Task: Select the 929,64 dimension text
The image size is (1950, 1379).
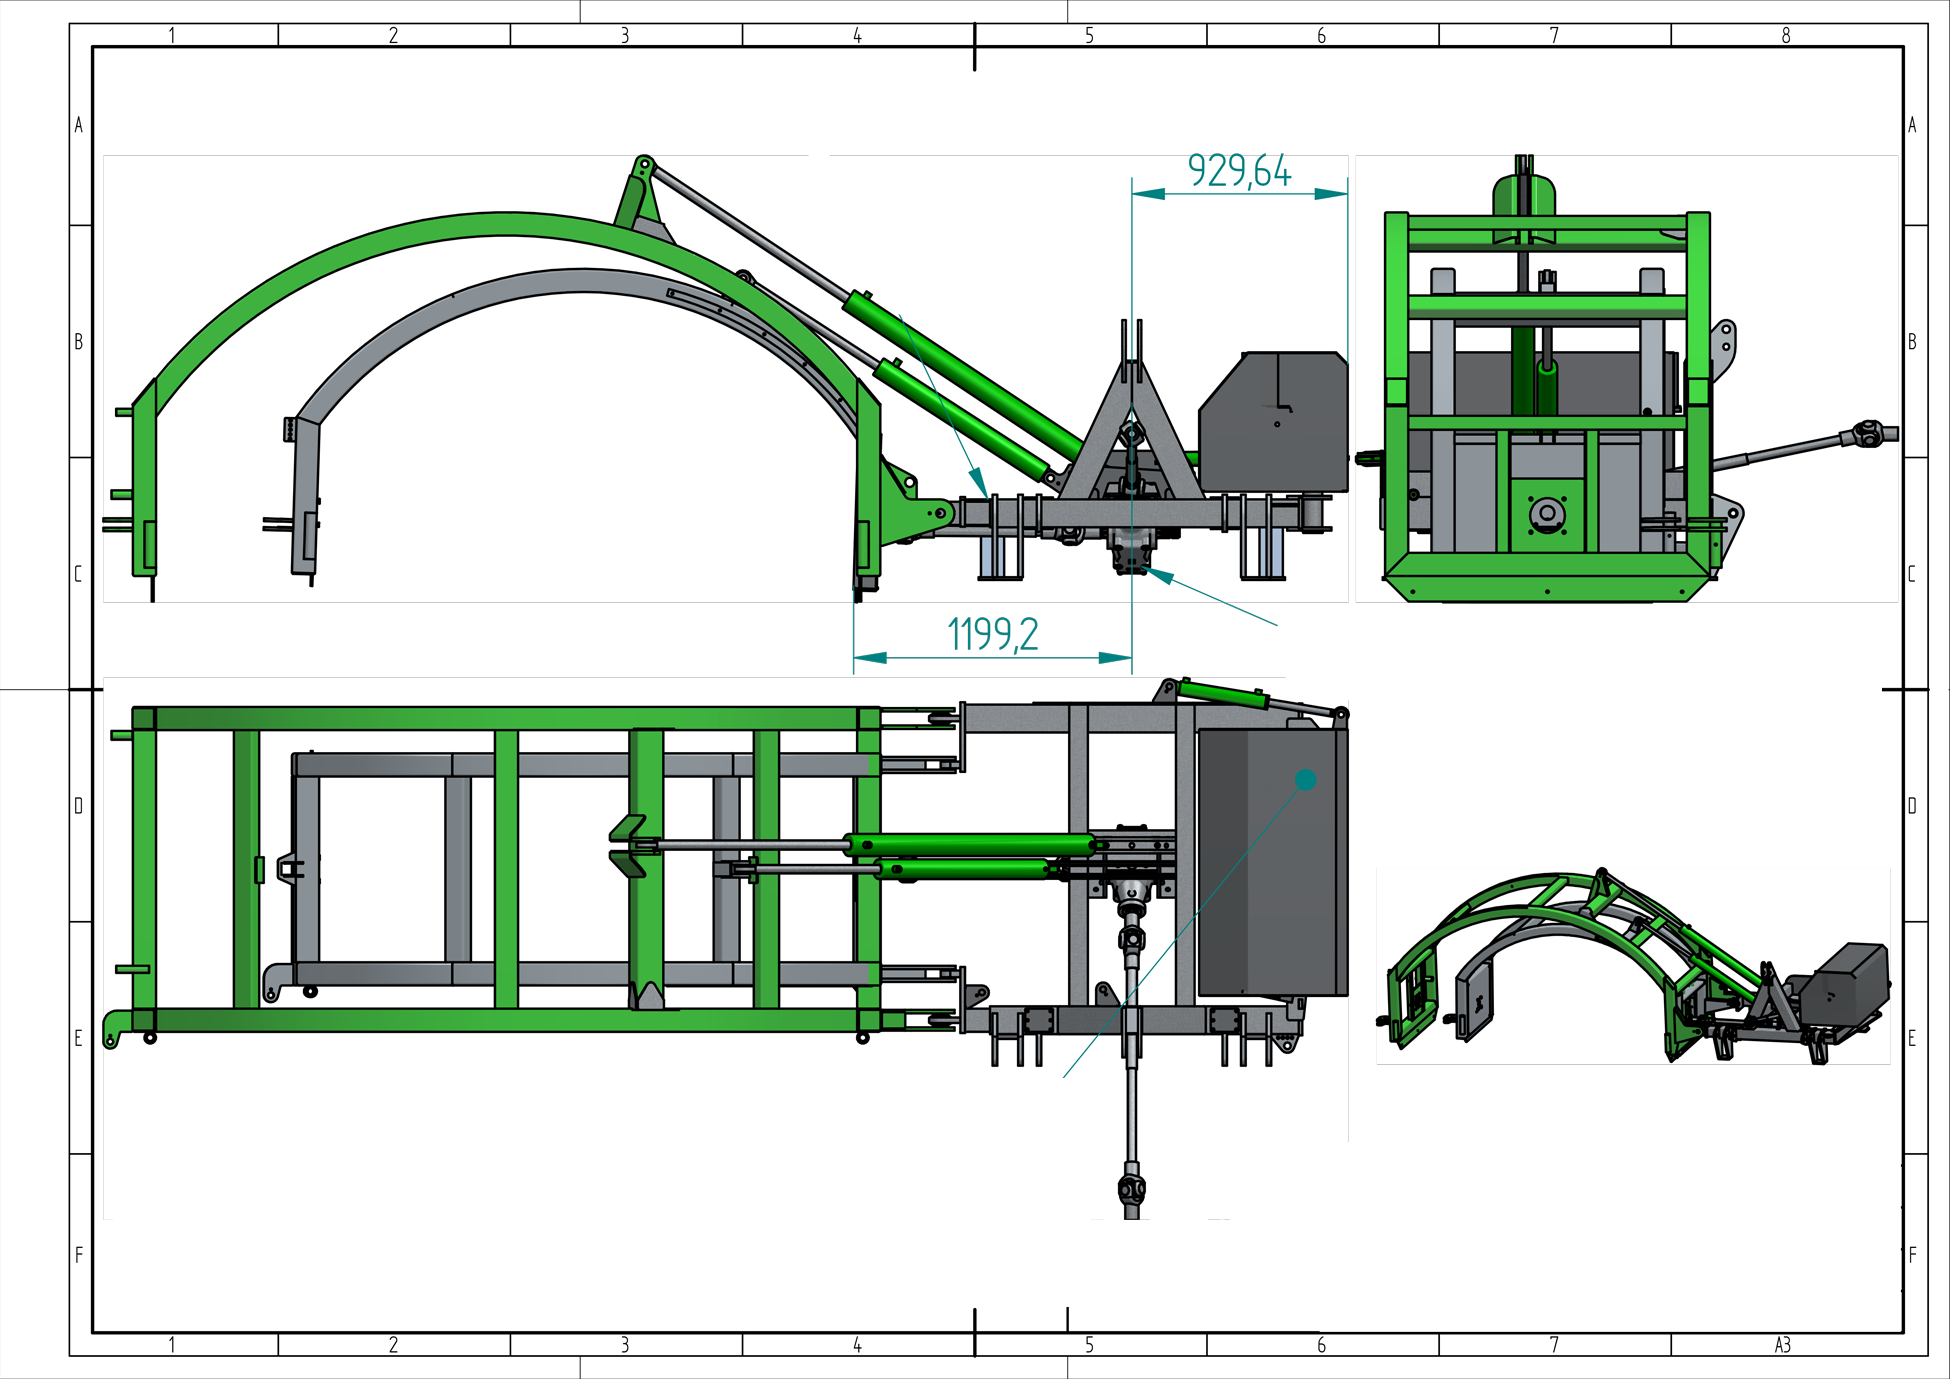Action: 1239,170
